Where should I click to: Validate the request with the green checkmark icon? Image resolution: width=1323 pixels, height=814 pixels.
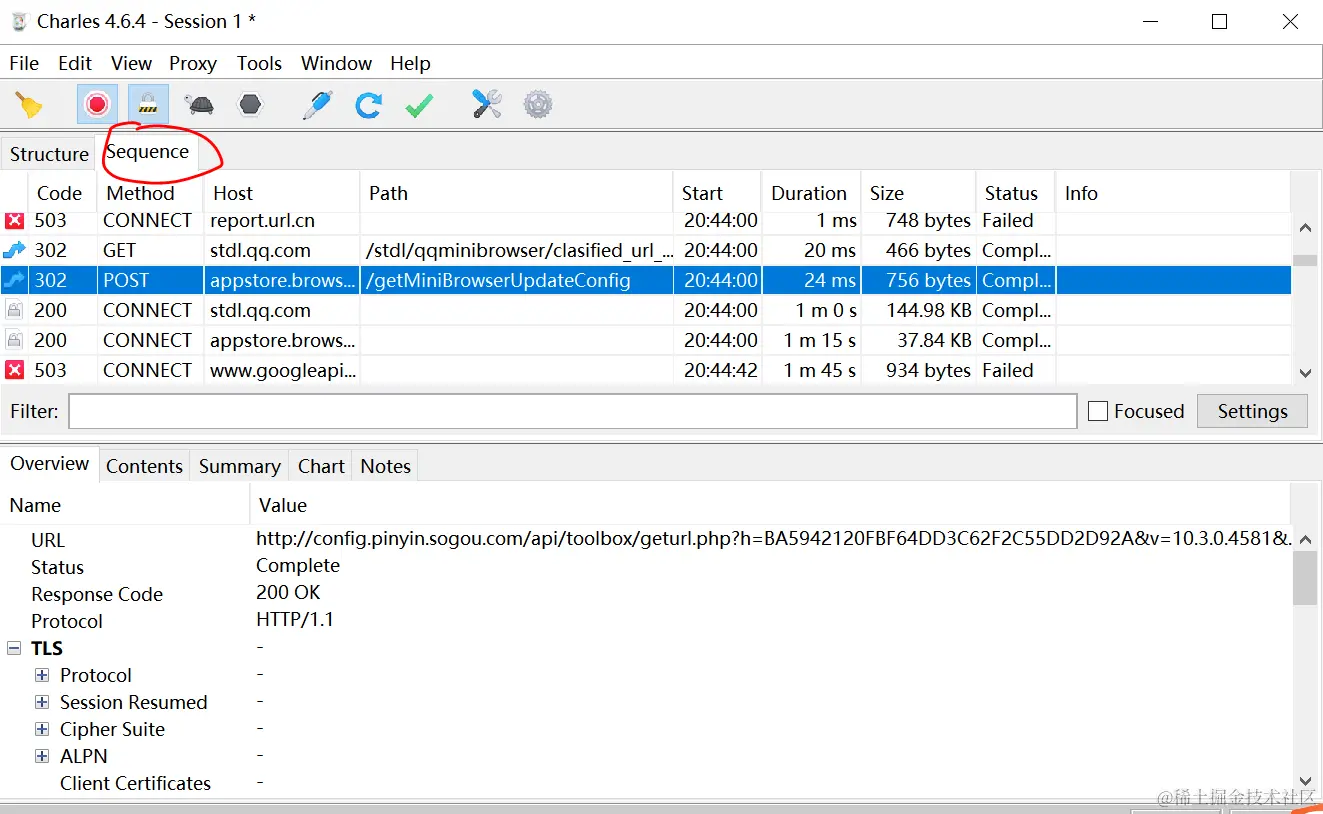pos(419,104)
